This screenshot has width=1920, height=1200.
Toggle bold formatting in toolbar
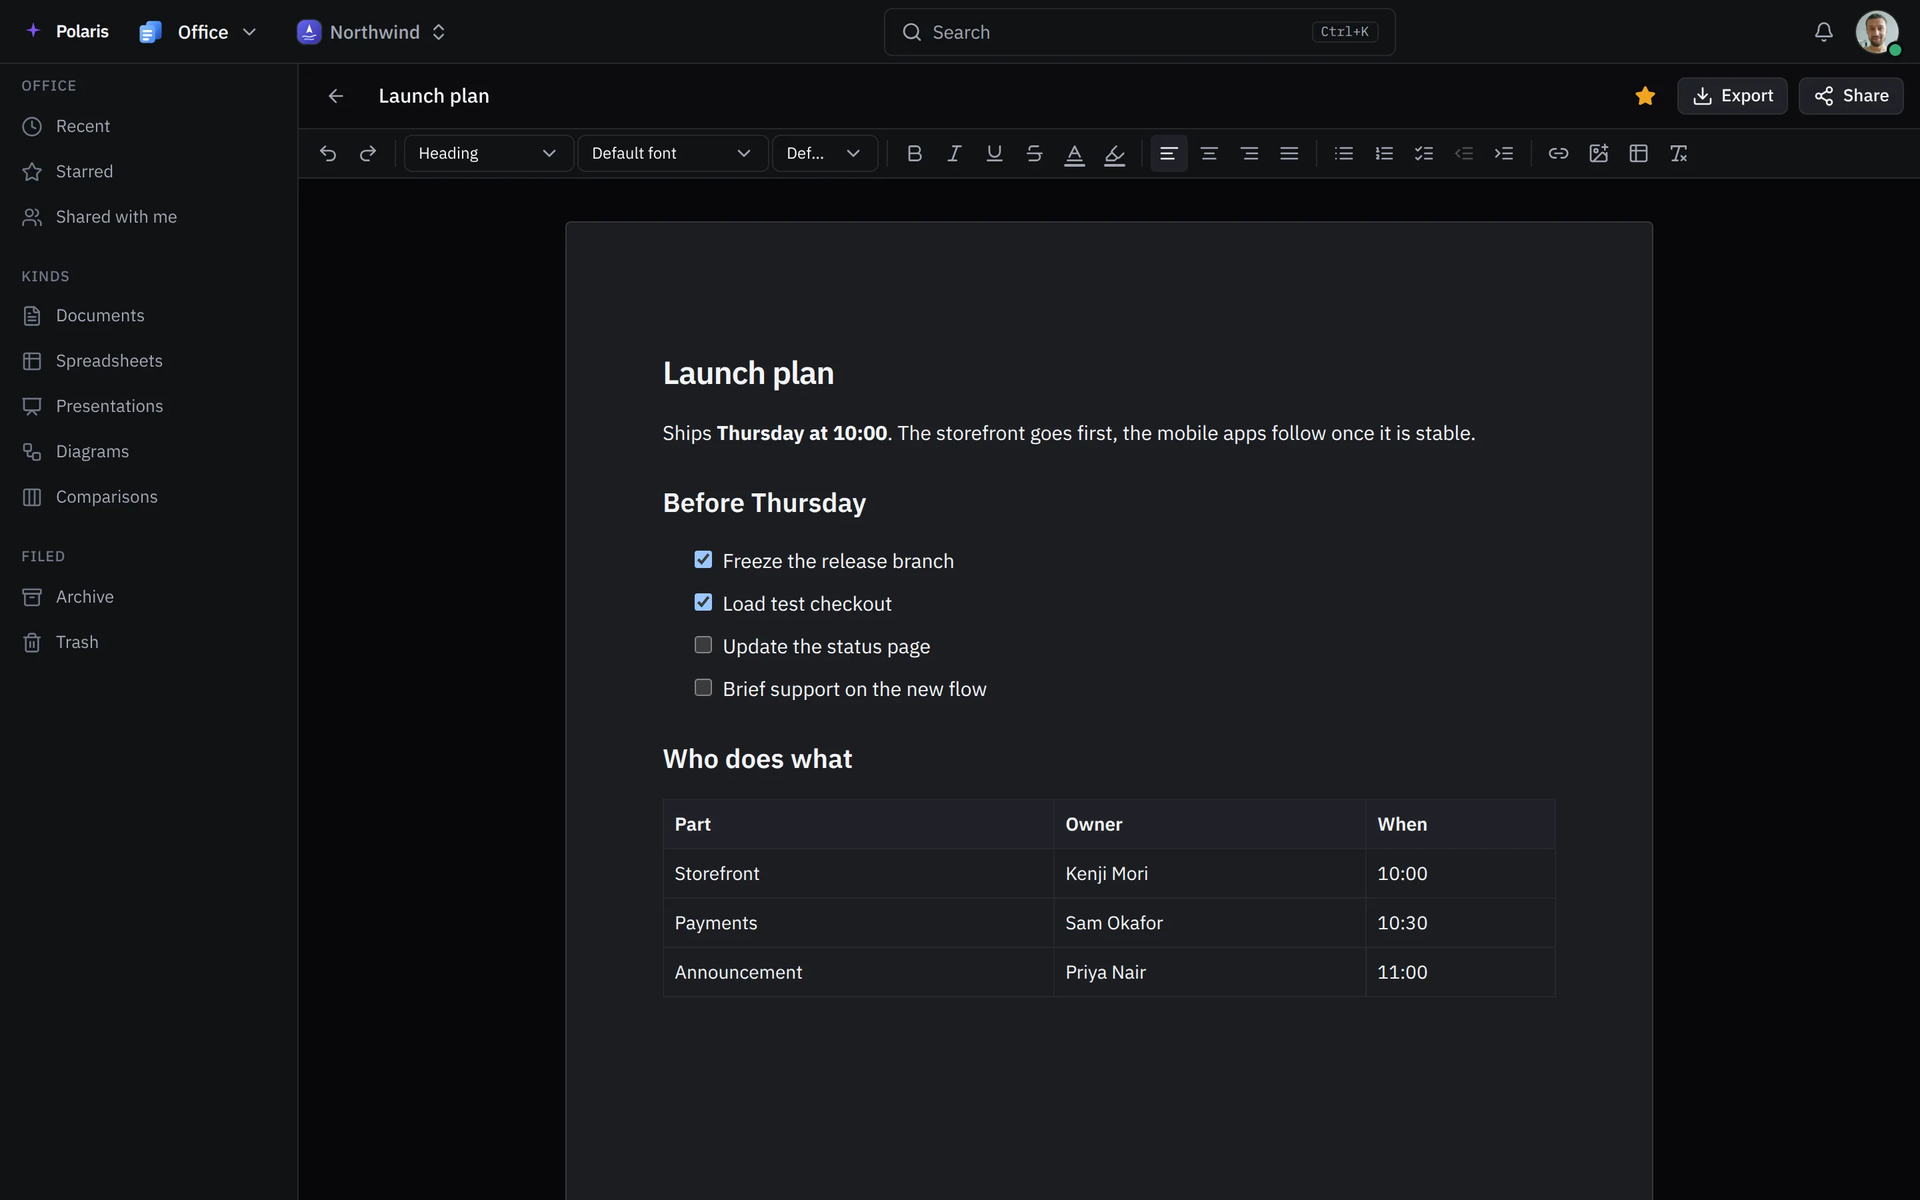coord(914,153)
